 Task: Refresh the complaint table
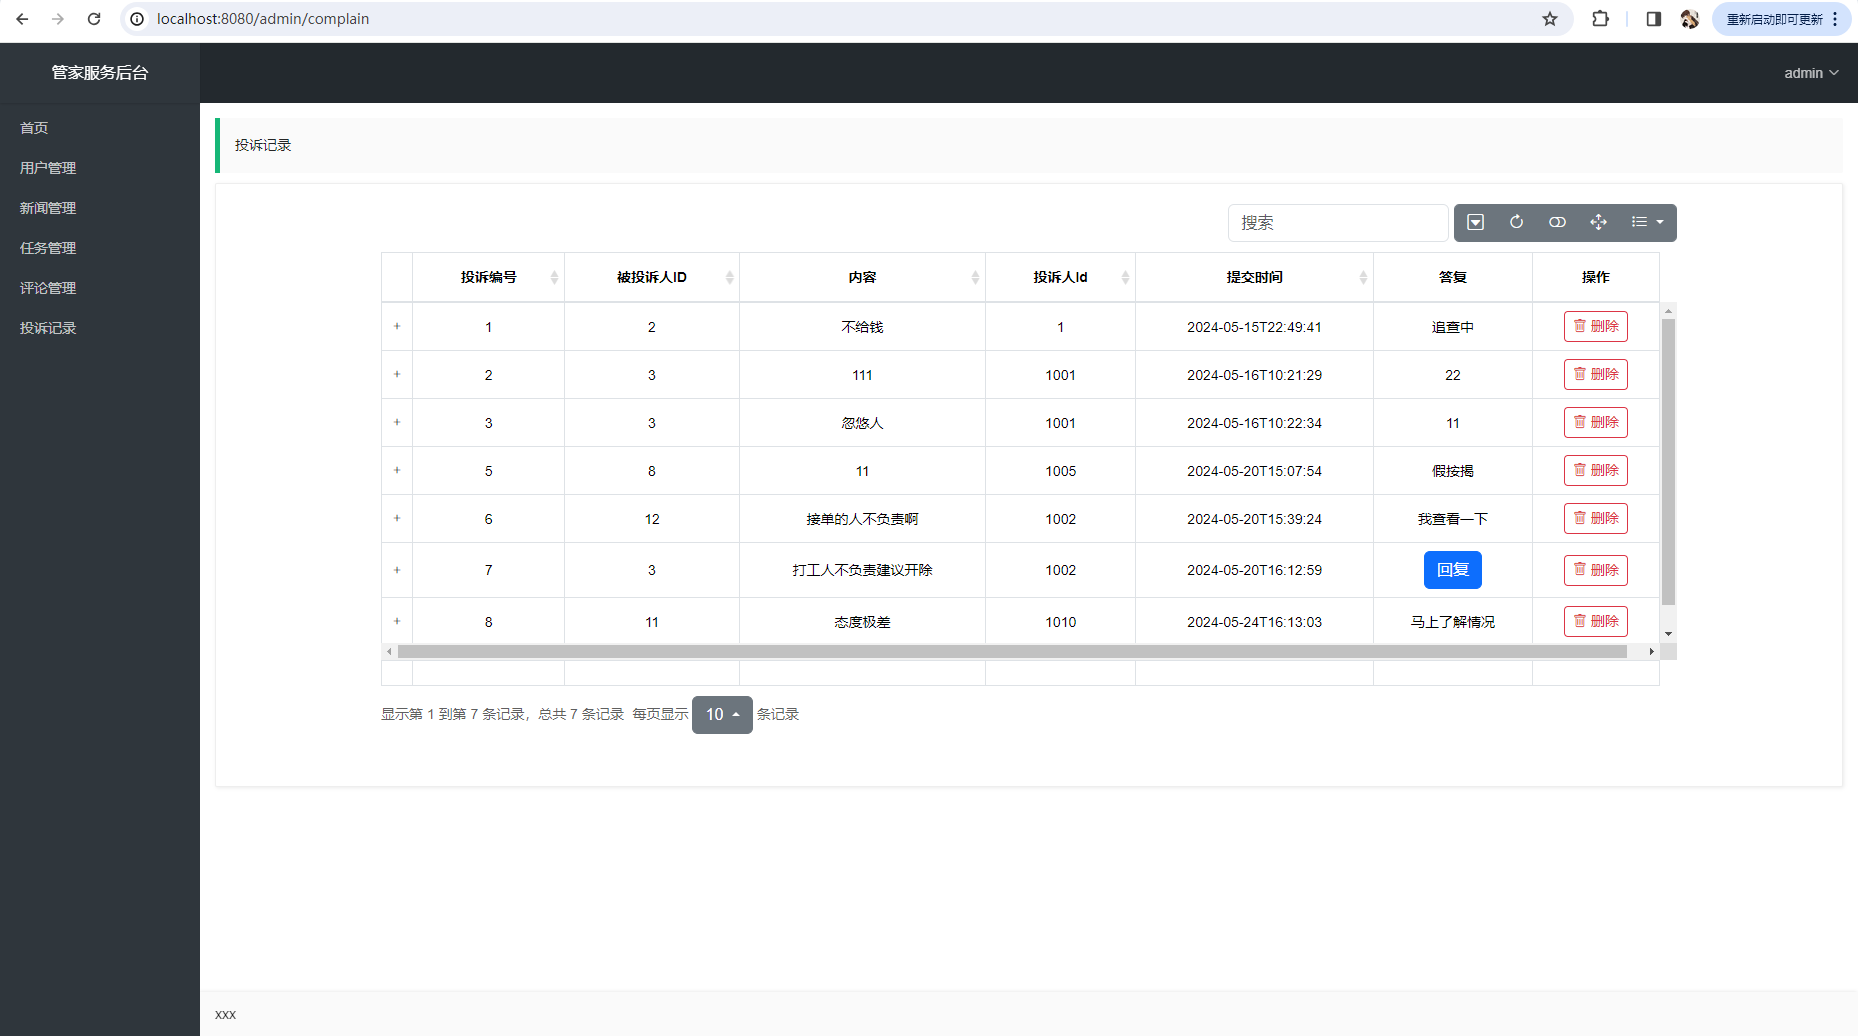1516,222
